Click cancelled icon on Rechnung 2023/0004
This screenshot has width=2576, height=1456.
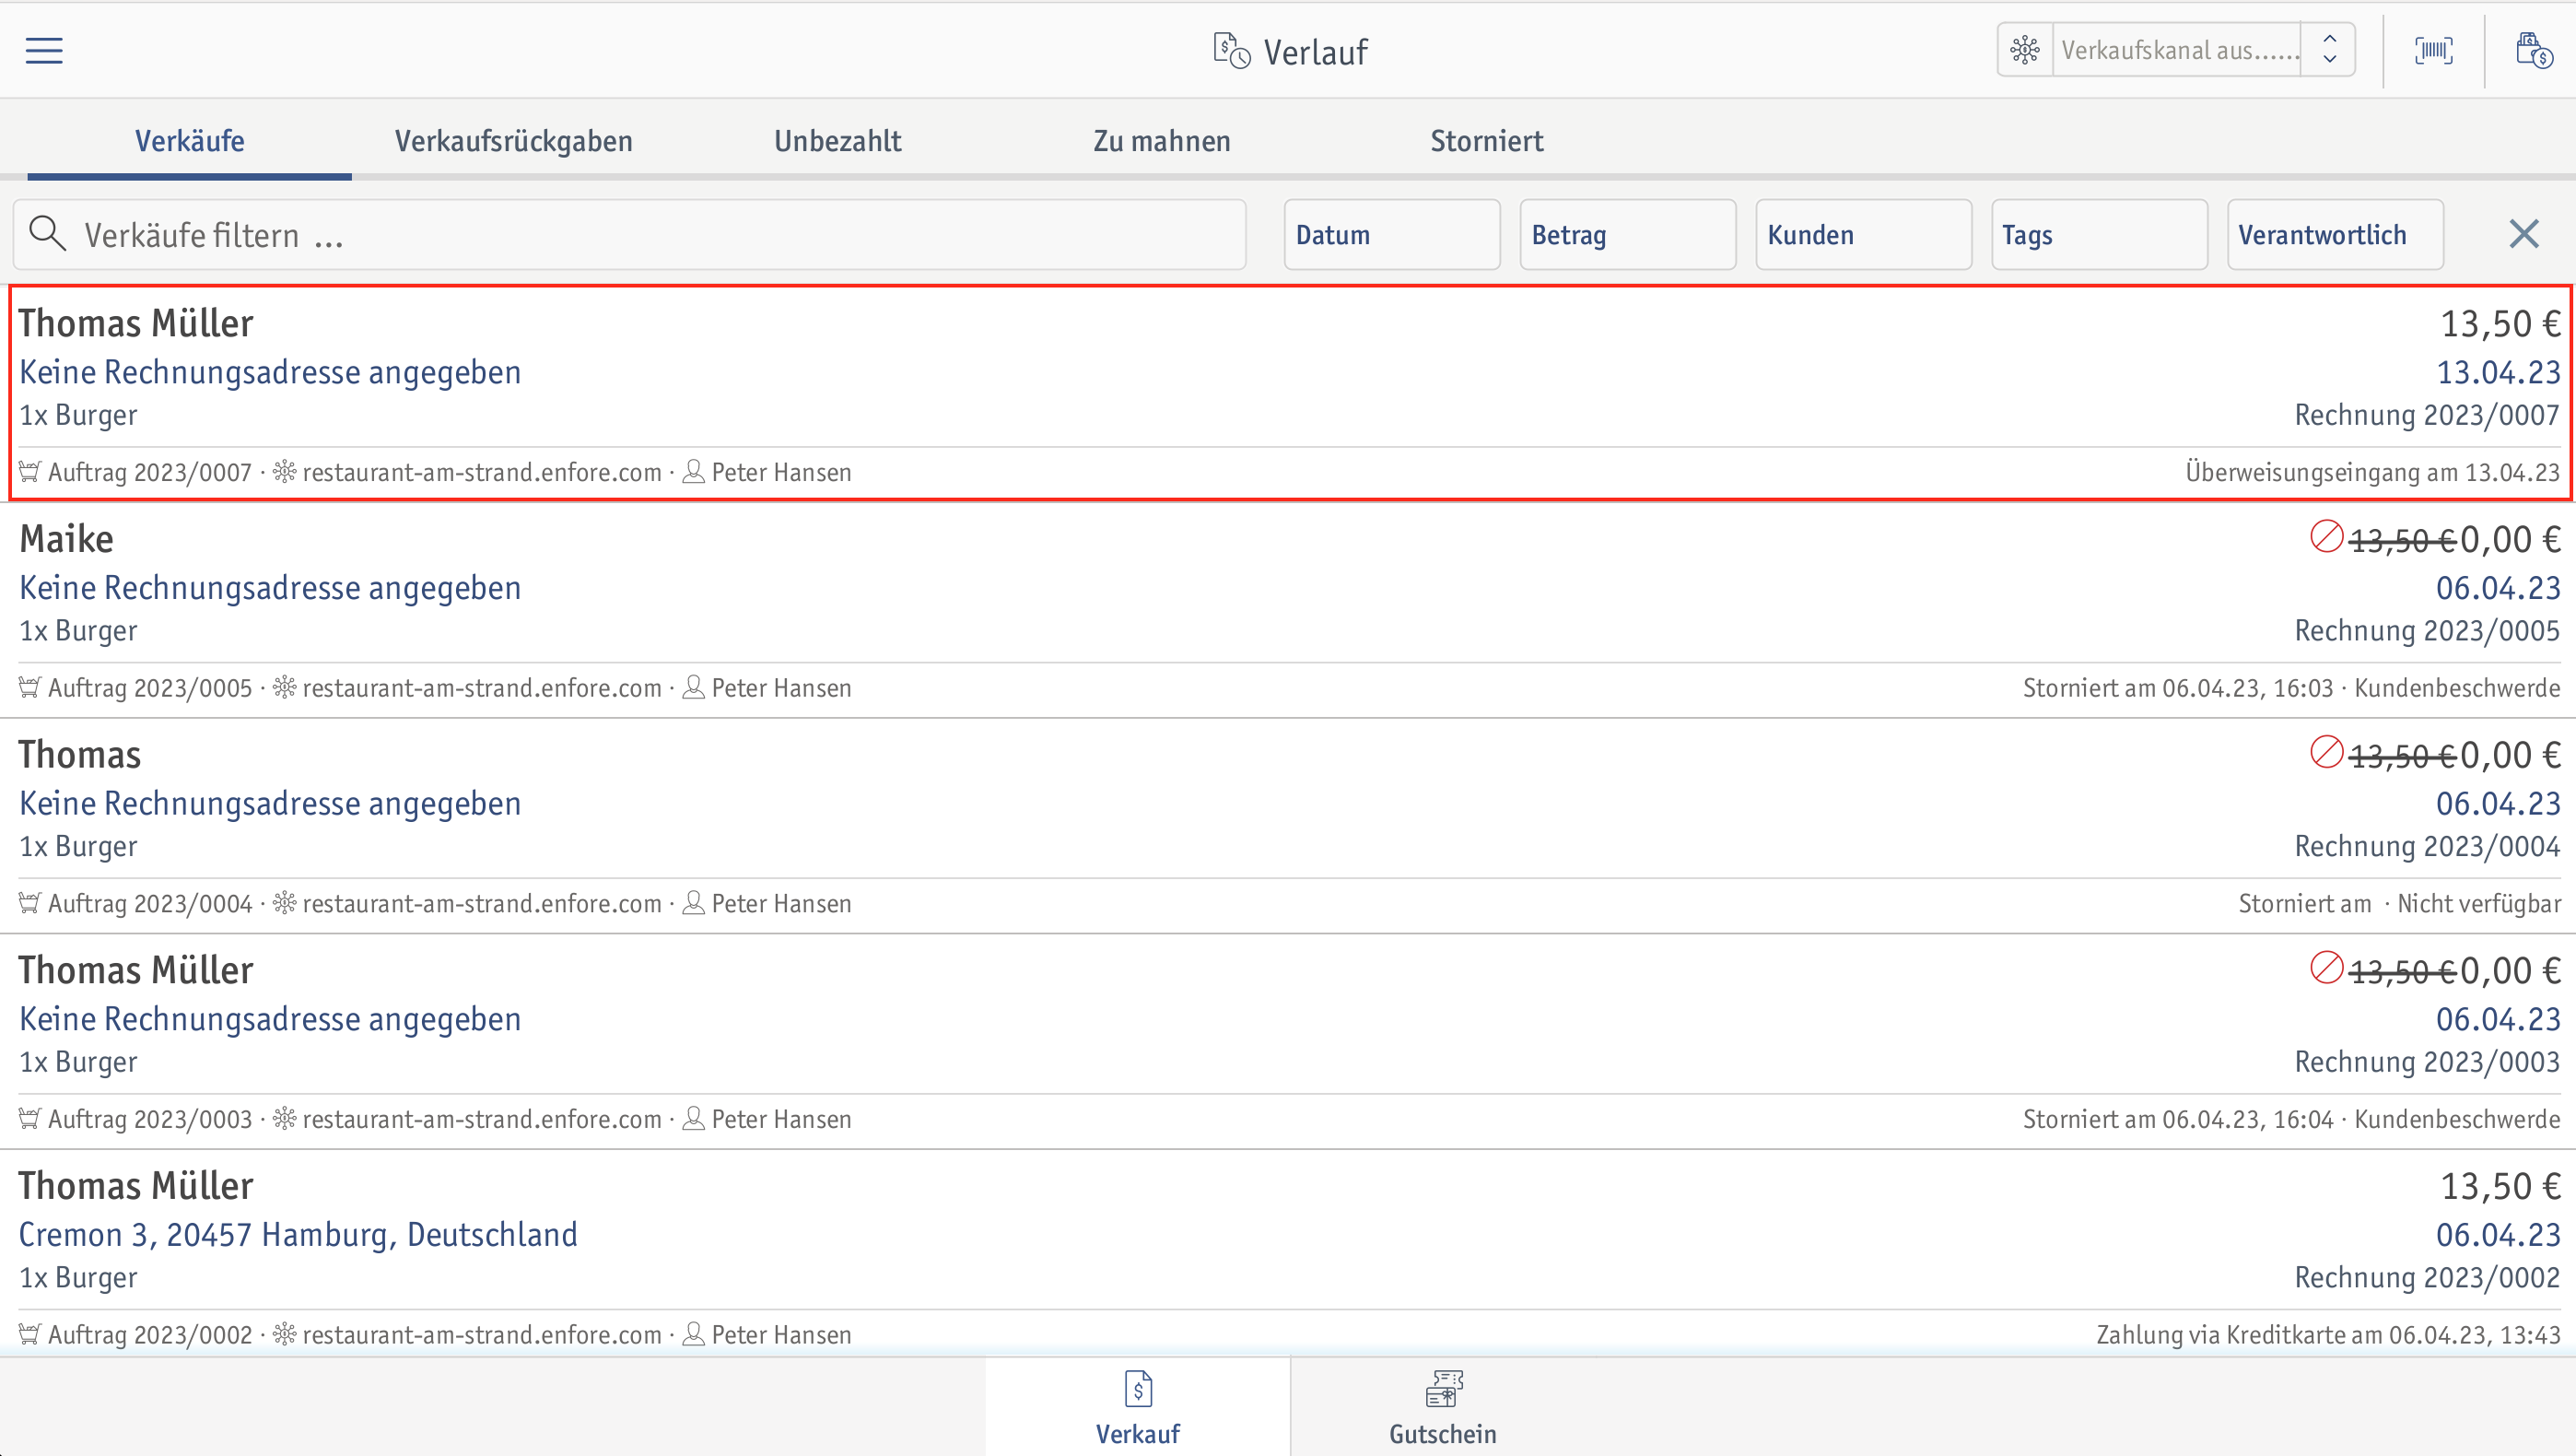point(2326,752)
